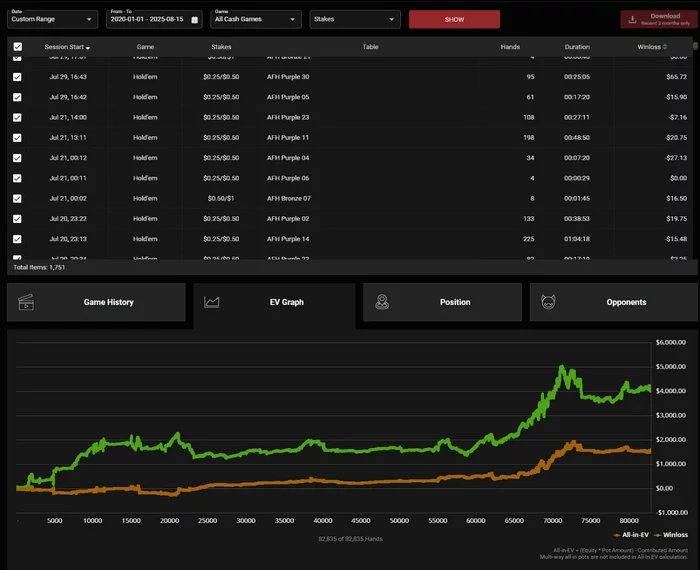The height and width of the screenshot is (570, 700).
Task: Uncheck the Jul 21, 00:02 session checkbox
Action: pyautogui.click(x=17, y=199)
